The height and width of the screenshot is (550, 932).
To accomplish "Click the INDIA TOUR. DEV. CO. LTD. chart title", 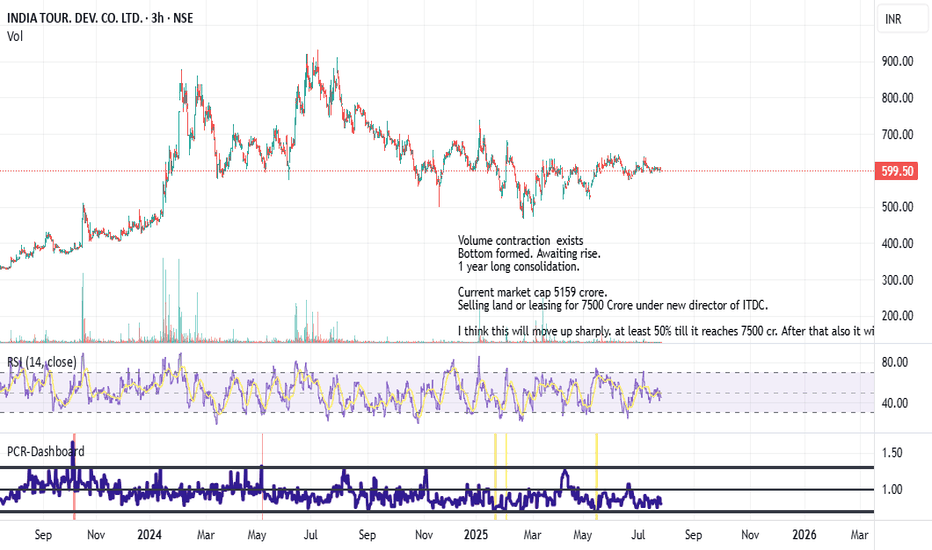I will click(100, 18).
